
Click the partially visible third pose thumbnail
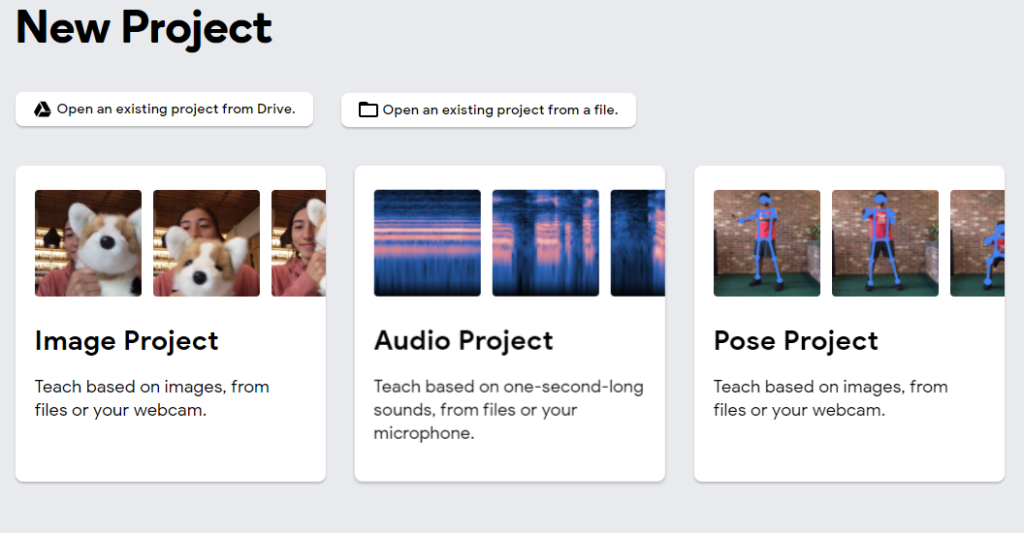point(977,243)
